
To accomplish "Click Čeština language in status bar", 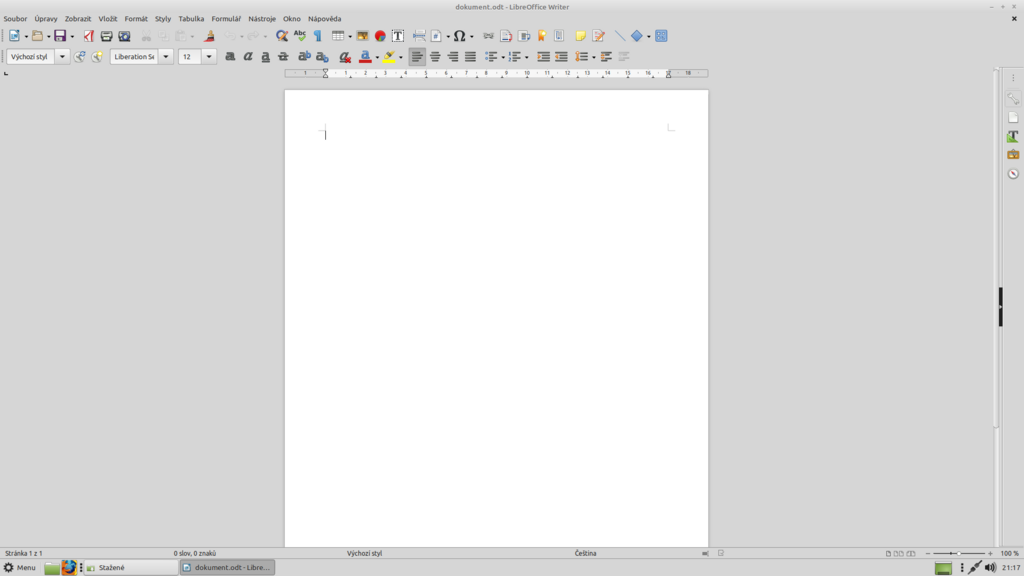I will coord(585,553).
